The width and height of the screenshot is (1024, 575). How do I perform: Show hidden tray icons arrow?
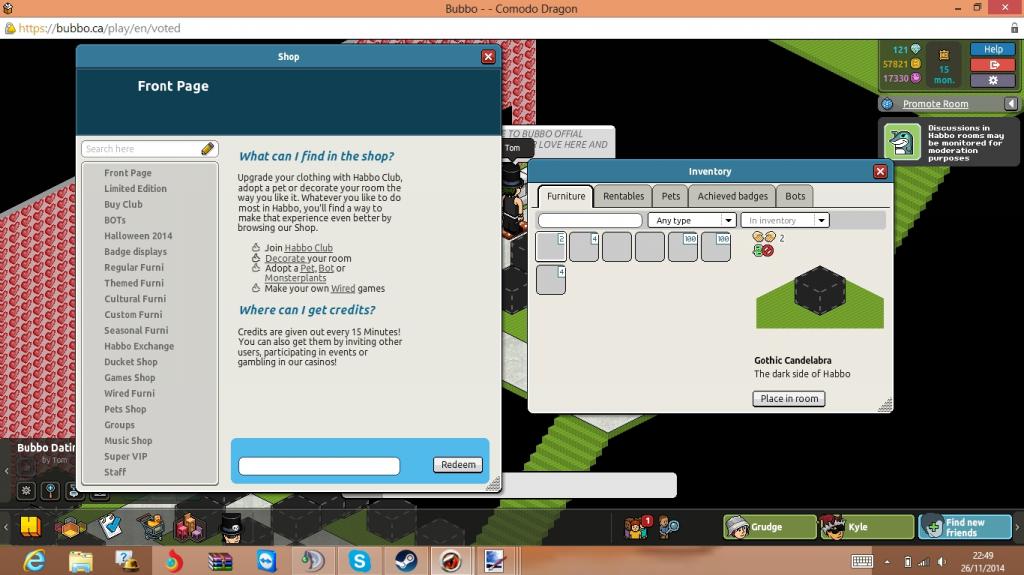pos(887,562)
